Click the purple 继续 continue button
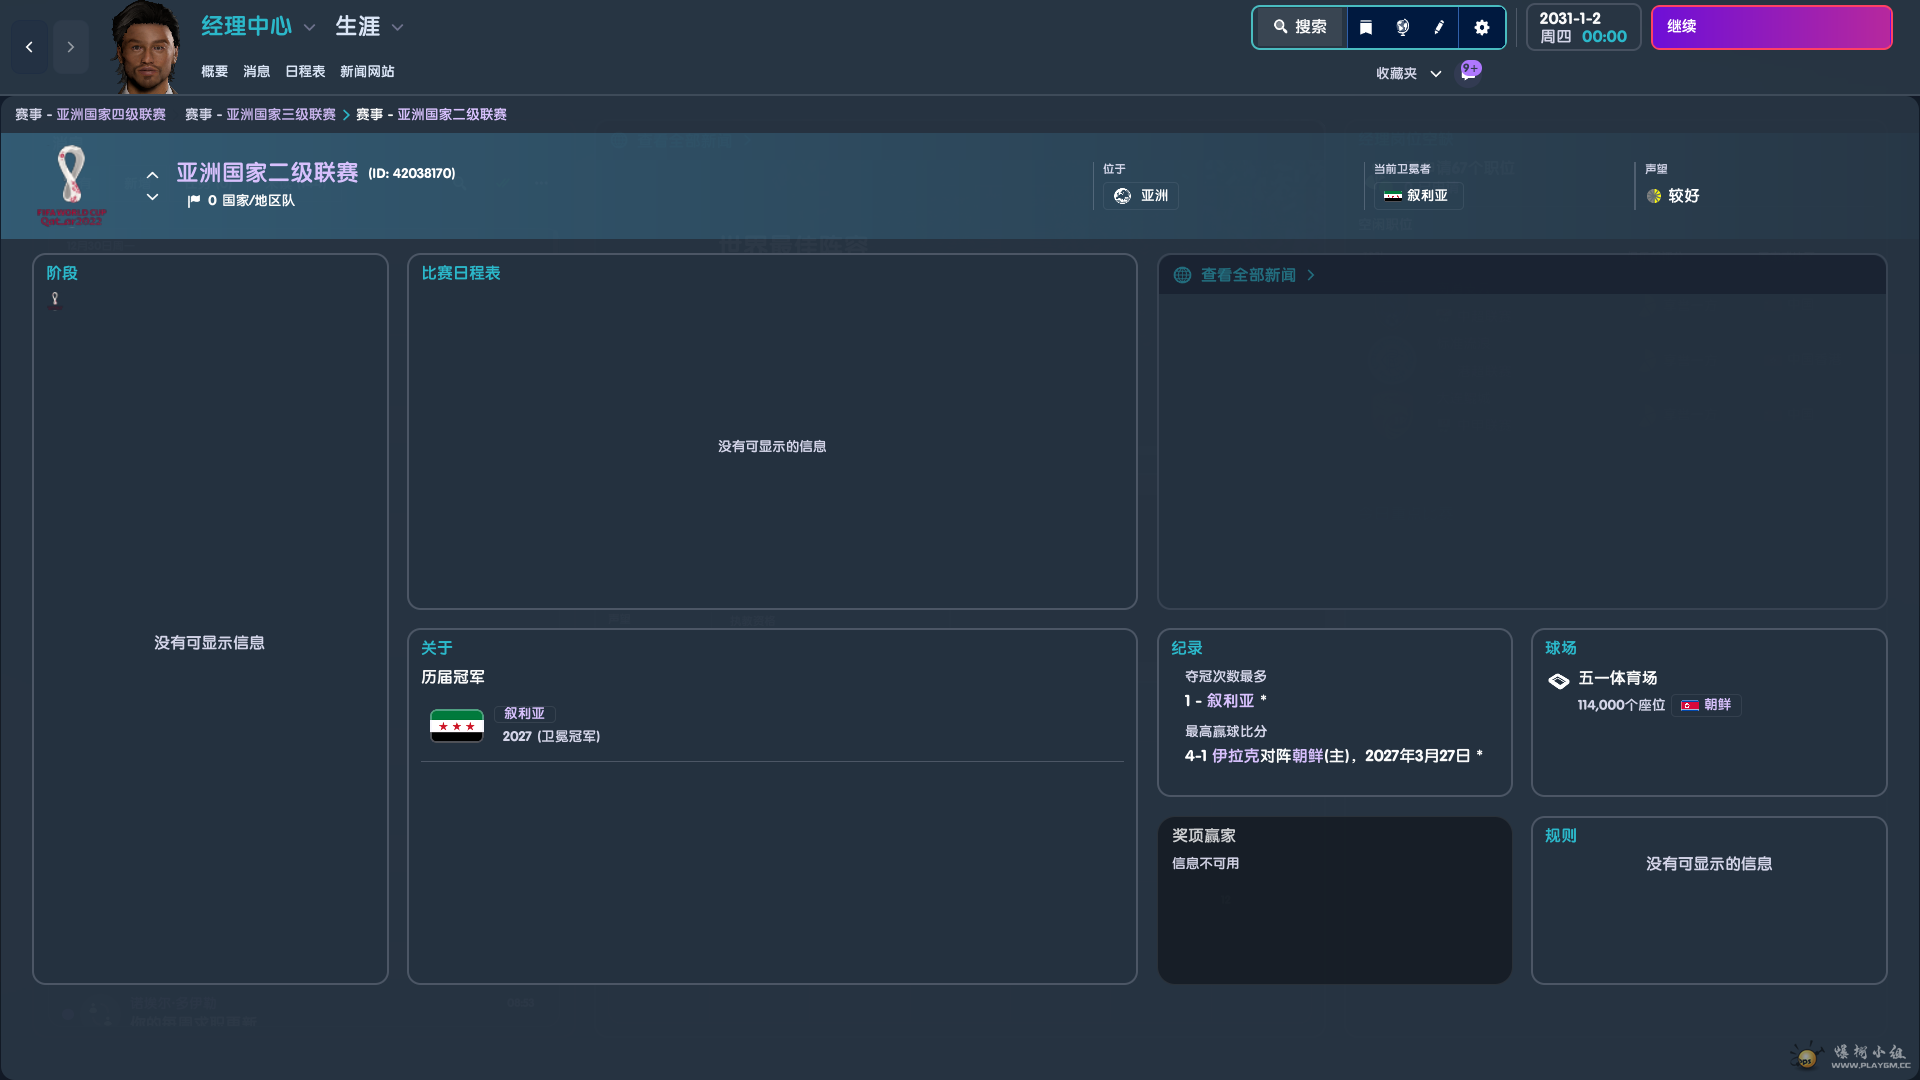Image resolution: width=1920 pixels, height=1080 pixels. (1771, 27)
